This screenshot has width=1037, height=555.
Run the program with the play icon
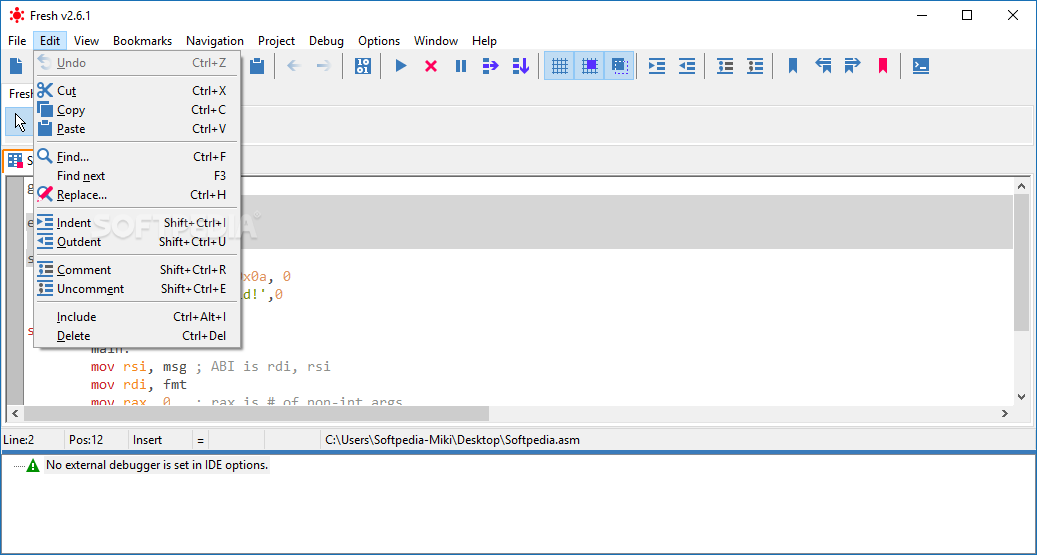point(401,65)
